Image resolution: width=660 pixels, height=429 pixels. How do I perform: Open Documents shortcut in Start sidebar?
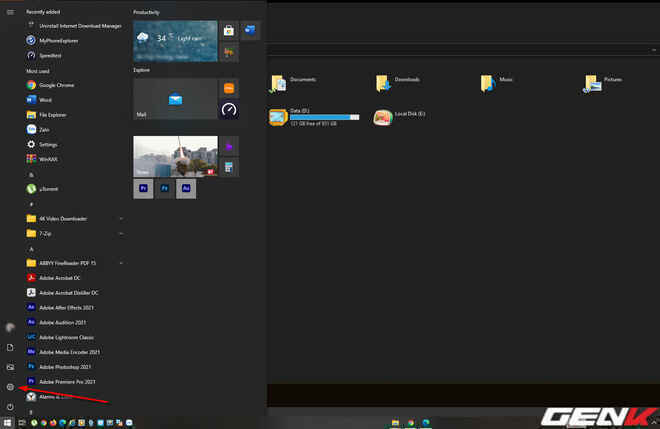[10, 347]
